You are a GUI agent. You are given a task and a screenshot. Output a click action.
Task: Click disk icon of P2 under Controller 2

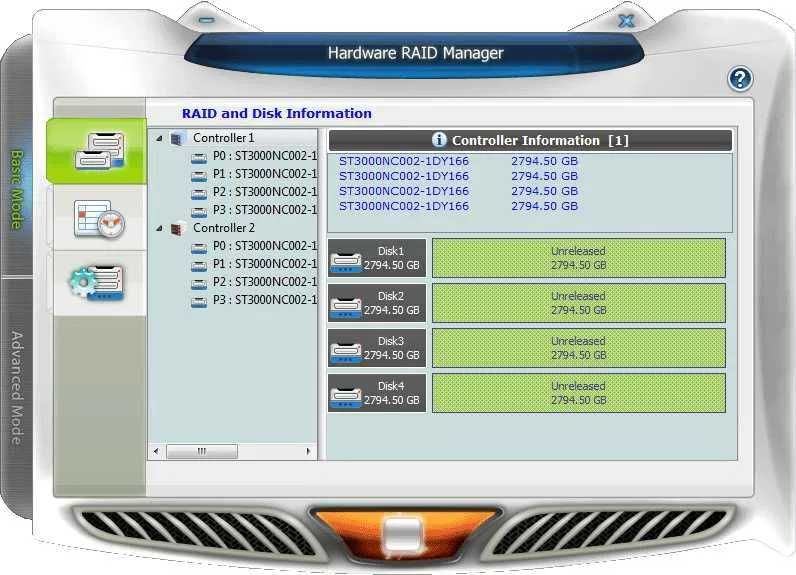pyautogui.click(x=199, y=284)
